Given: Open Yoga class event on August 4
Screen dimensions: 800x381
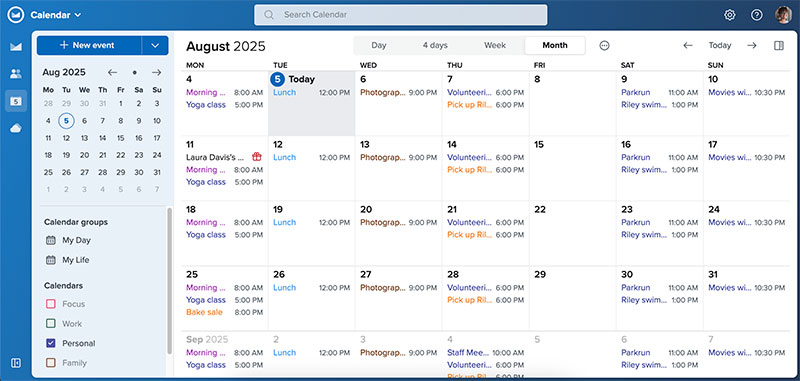Looking at the screenshot, I should (x=224, y=105).
